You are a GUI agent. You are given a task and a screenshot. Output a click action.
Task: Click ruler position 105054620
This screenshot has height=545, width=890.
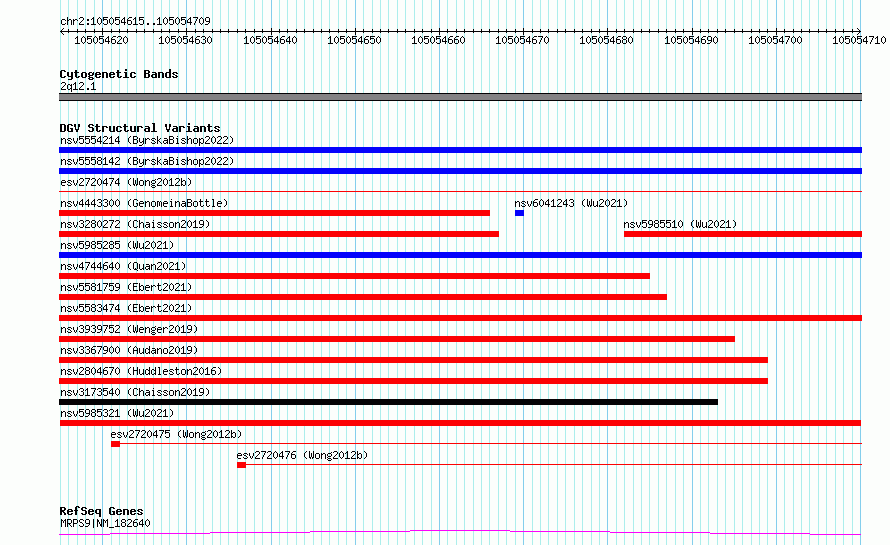[102, 40]
